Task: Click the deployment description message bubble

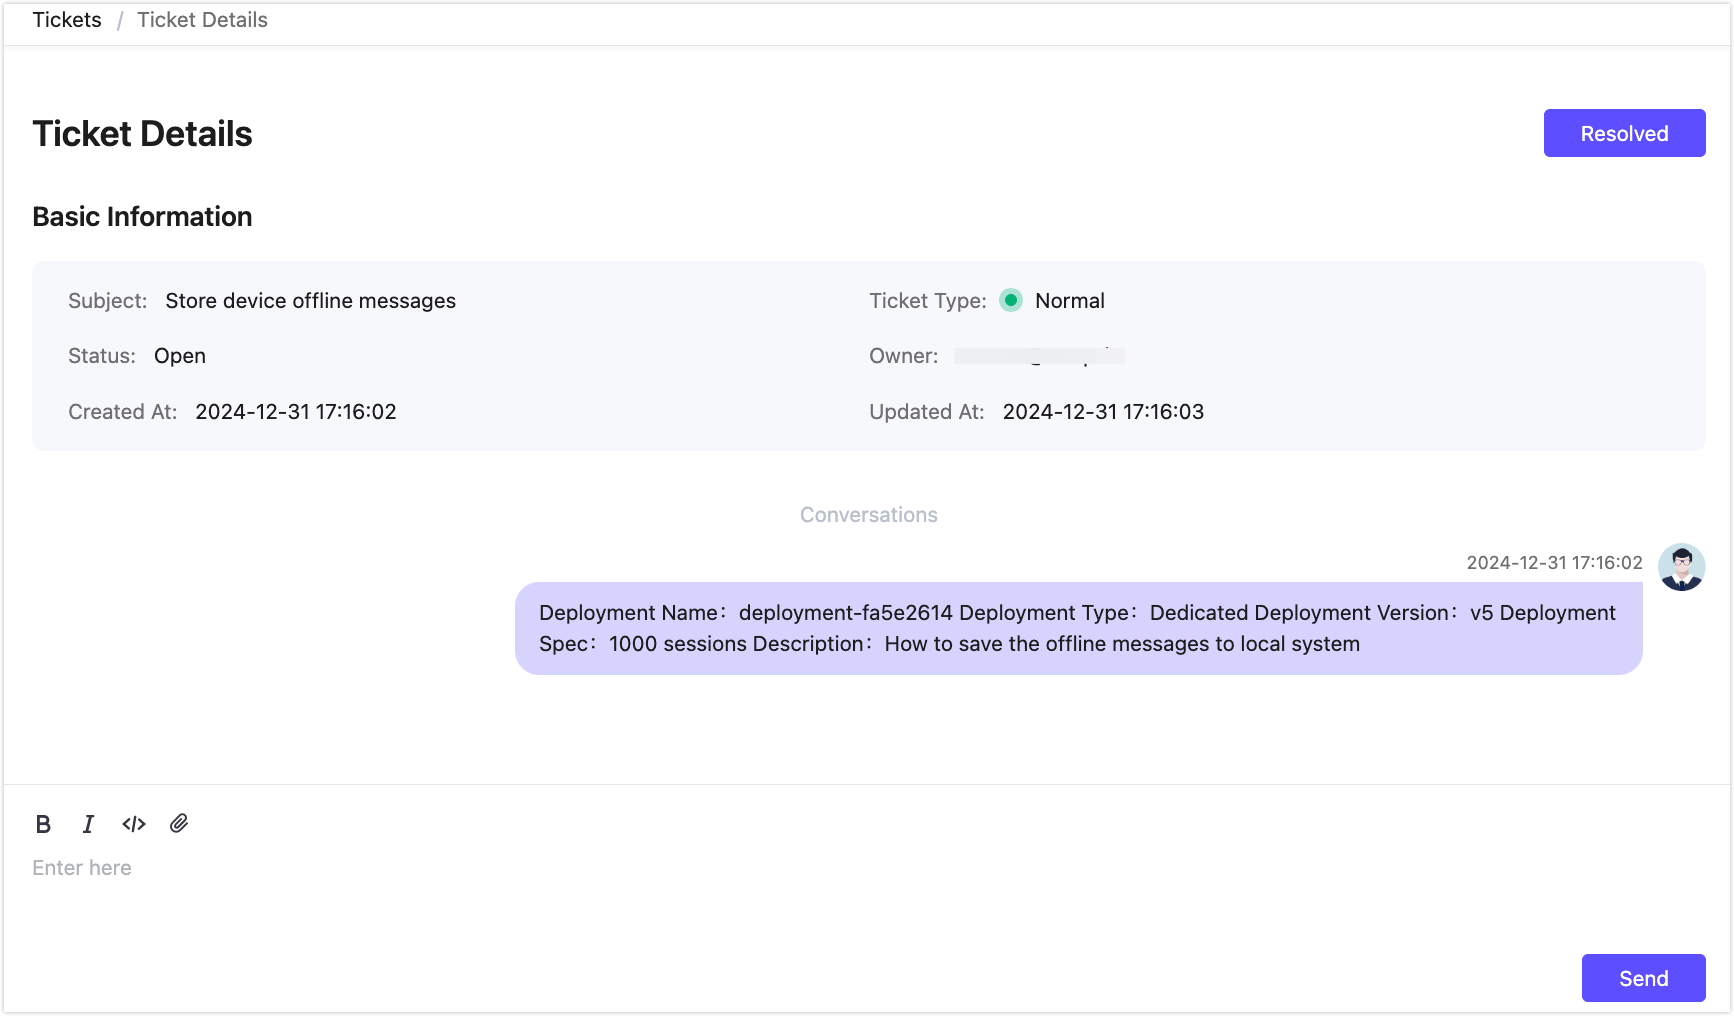Action: (x=1077, y=628)
